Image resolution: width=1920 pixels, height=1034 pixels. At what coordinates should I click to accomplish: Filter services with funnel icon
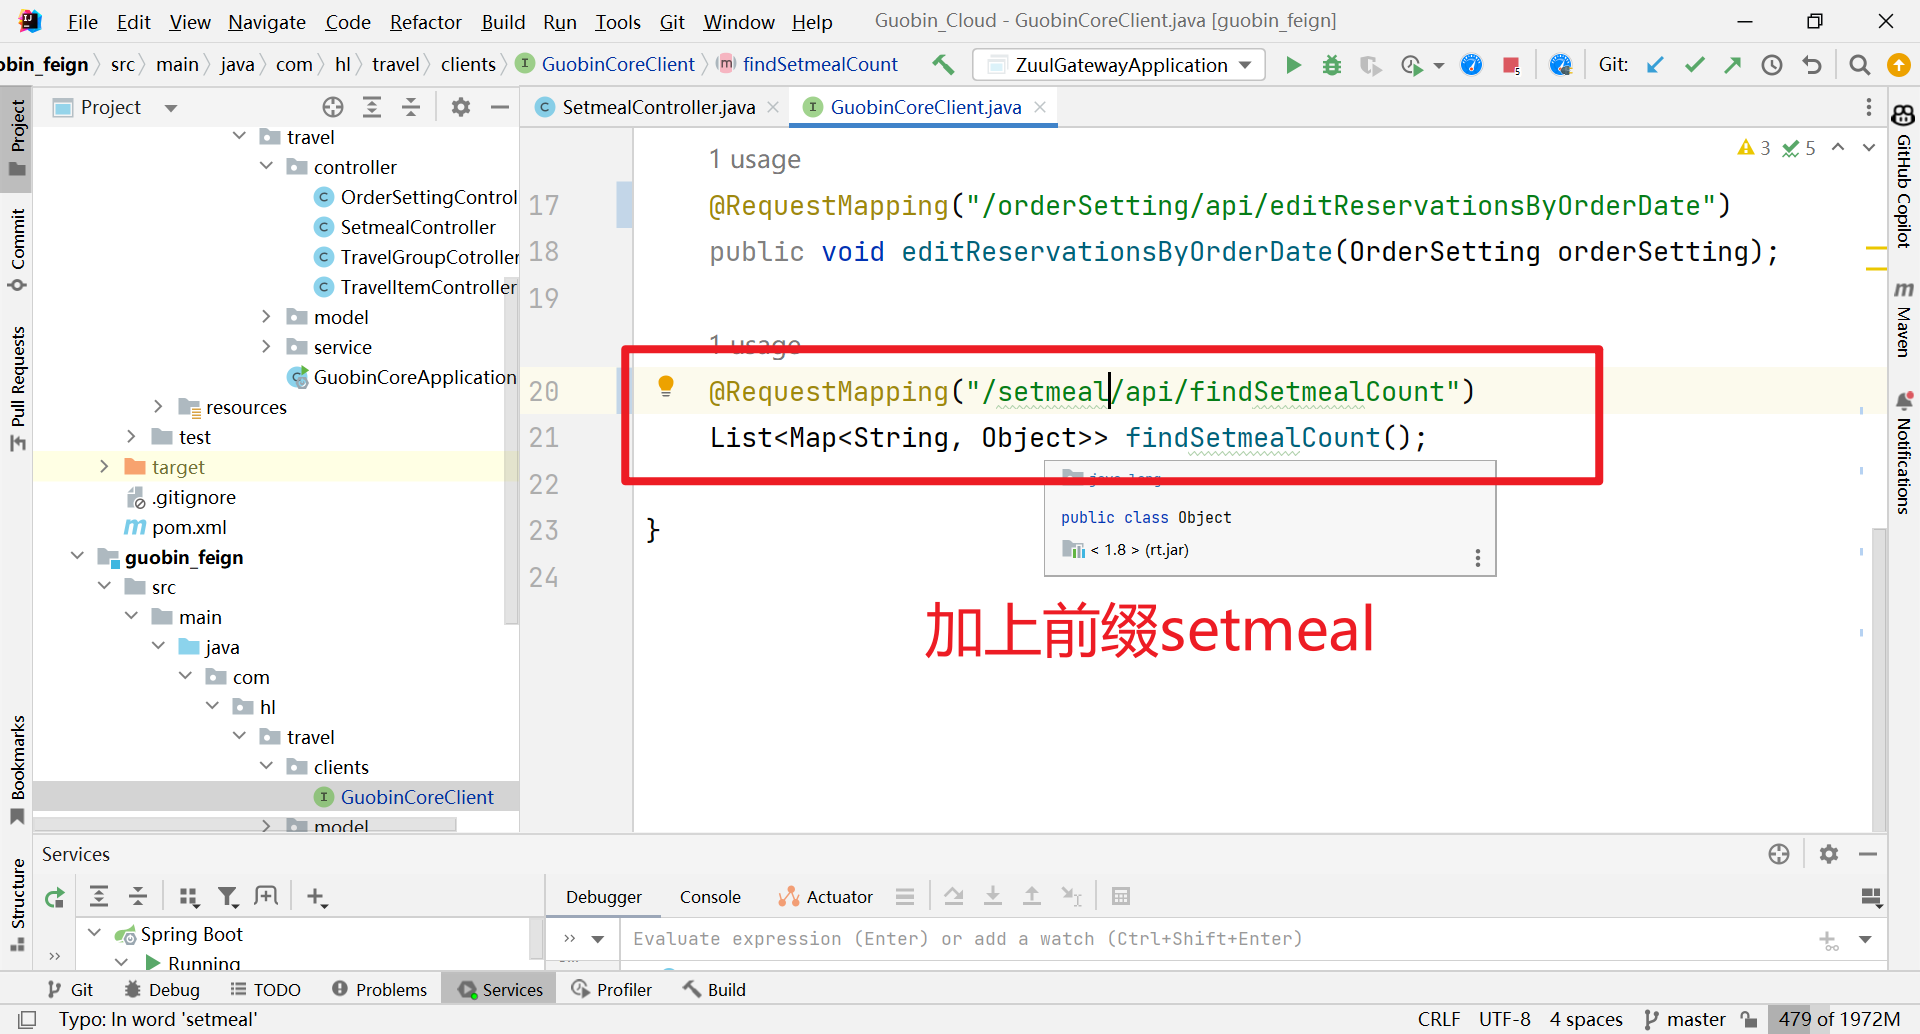click(228, 897)
